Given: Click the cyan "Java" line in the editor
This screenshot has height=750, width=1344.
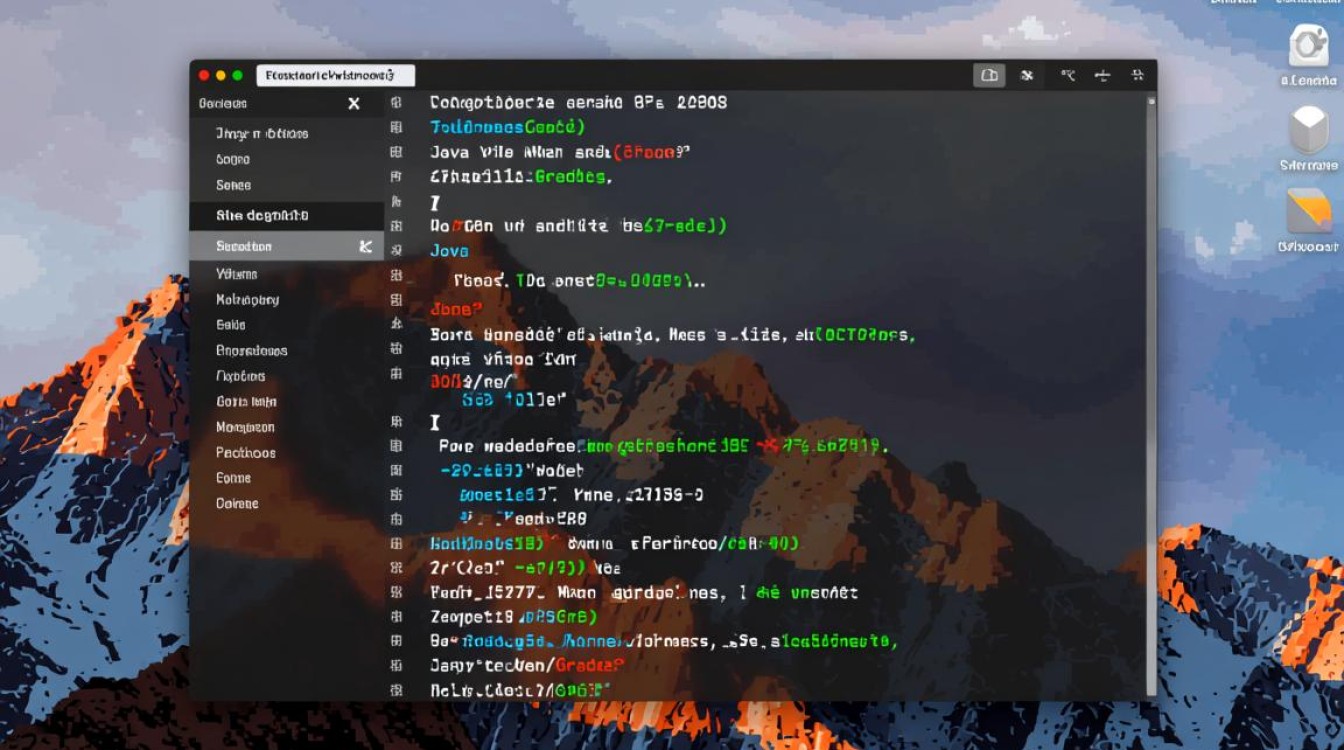Looking at the screenshot, I should [x=449, y=251].
